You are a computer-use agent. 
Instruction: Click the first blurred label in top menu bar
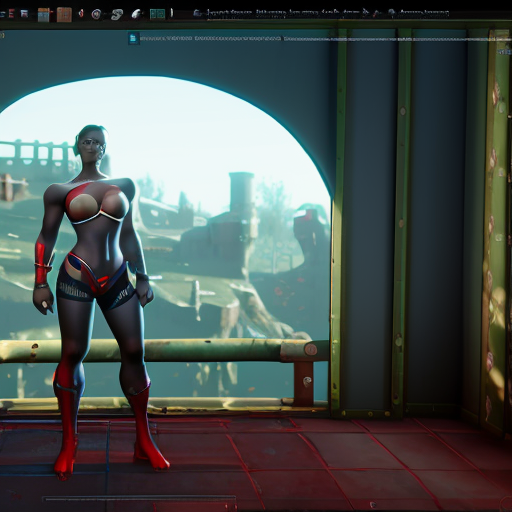[x=229, y=13]
